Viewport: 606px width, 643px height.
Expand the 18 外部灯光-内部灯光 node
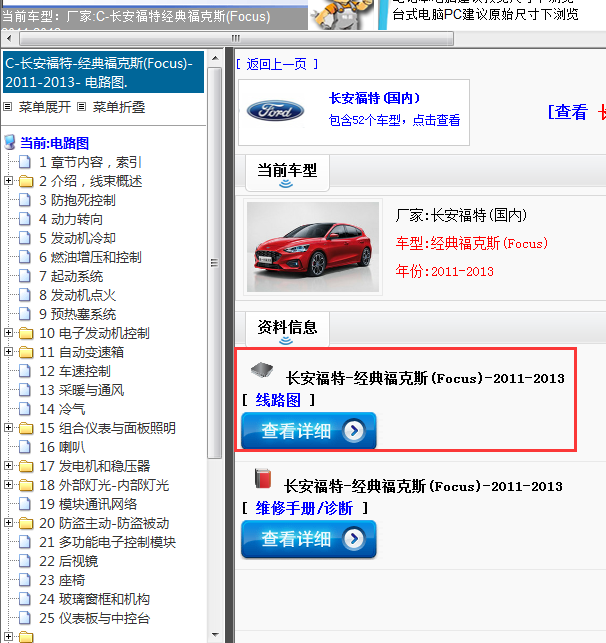8,485
